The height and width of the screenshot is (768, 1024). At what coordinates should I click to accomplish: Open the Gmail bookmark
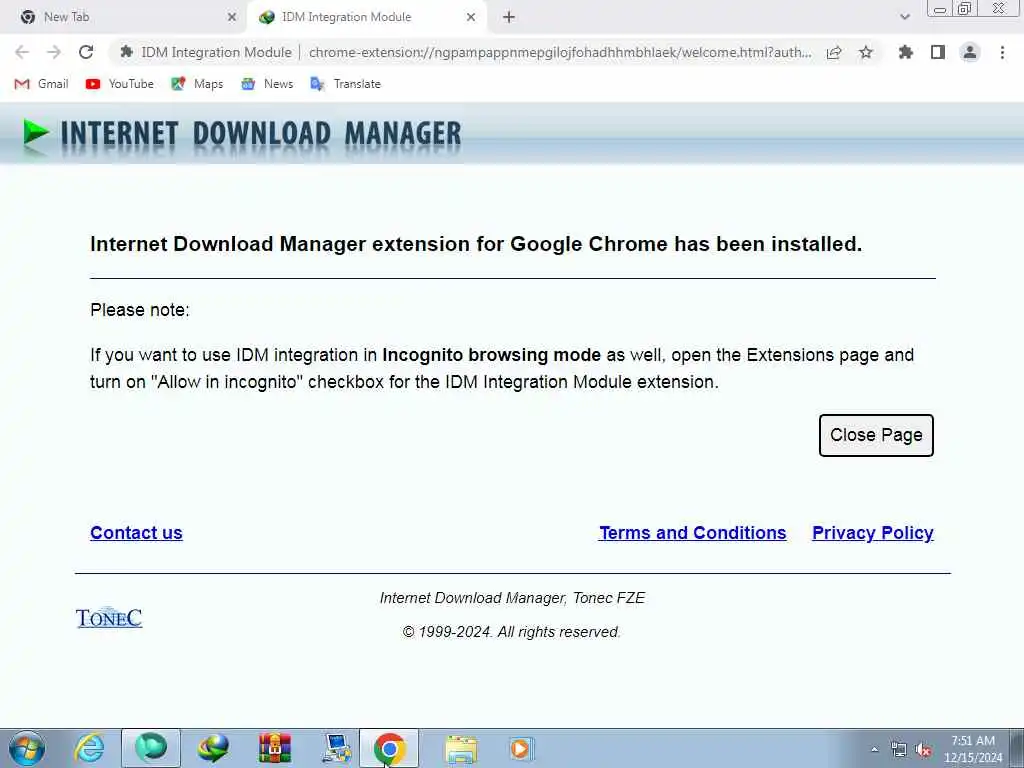pos(41,84)
